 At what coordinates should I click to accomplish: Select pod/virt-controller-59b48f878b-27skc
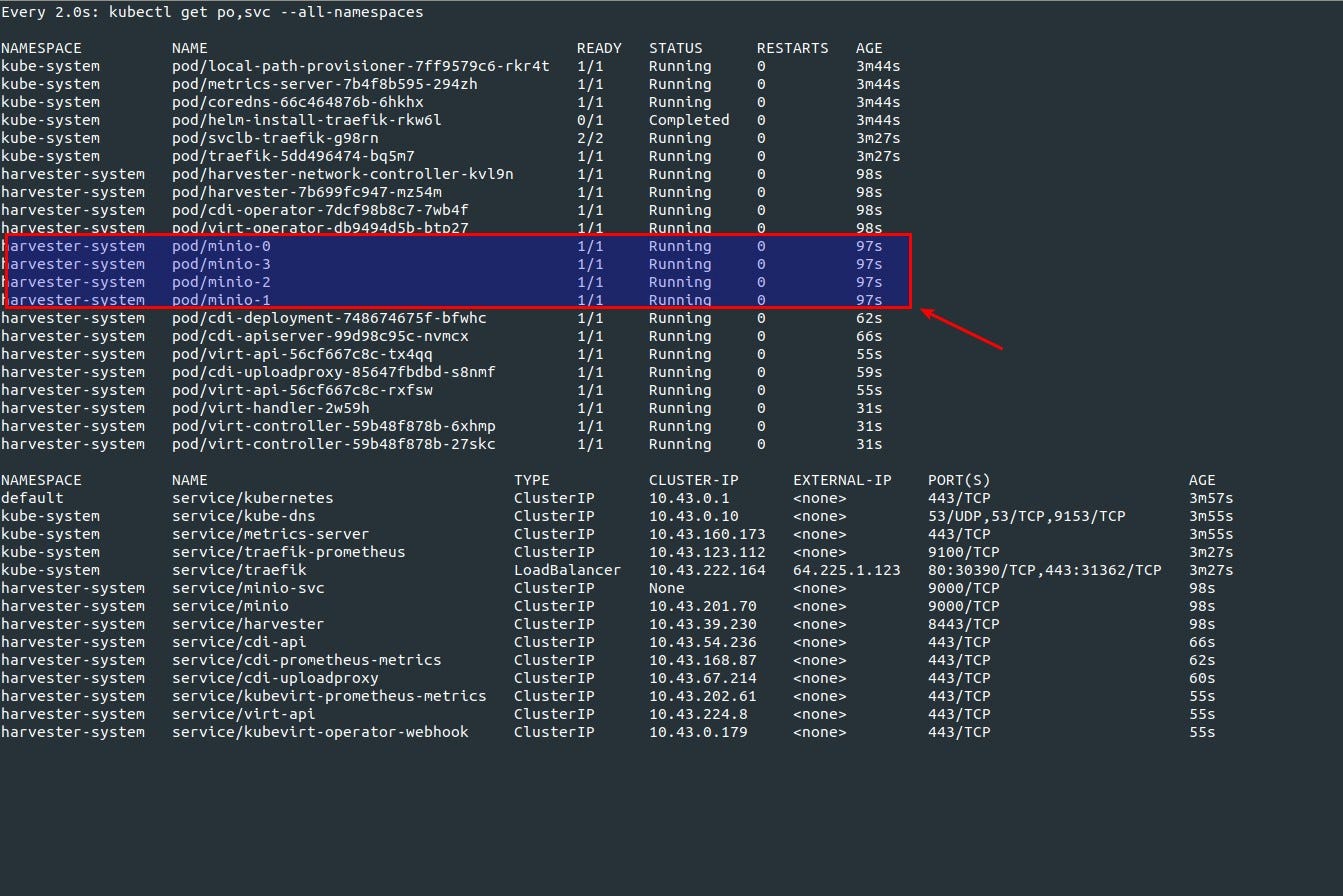(333, 444)
